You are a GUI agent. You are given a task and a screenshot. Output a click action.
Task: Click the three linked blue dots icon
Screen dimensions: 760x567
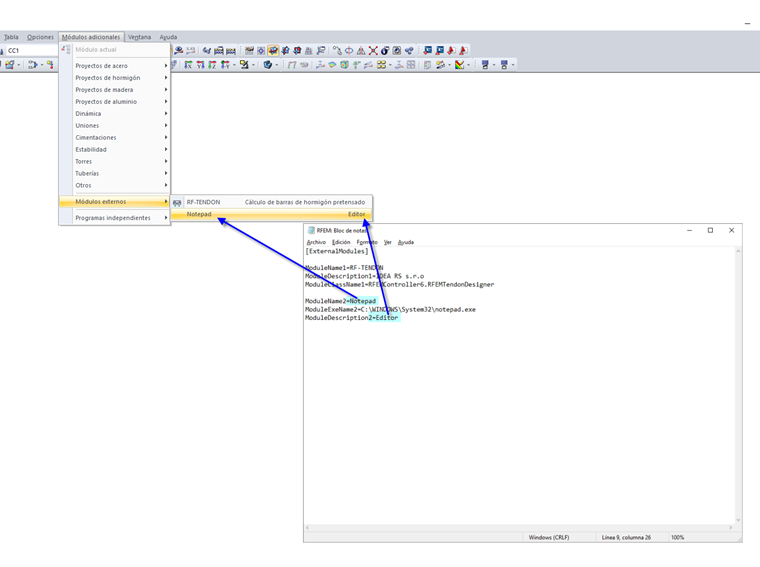click(x=409, y=50)
